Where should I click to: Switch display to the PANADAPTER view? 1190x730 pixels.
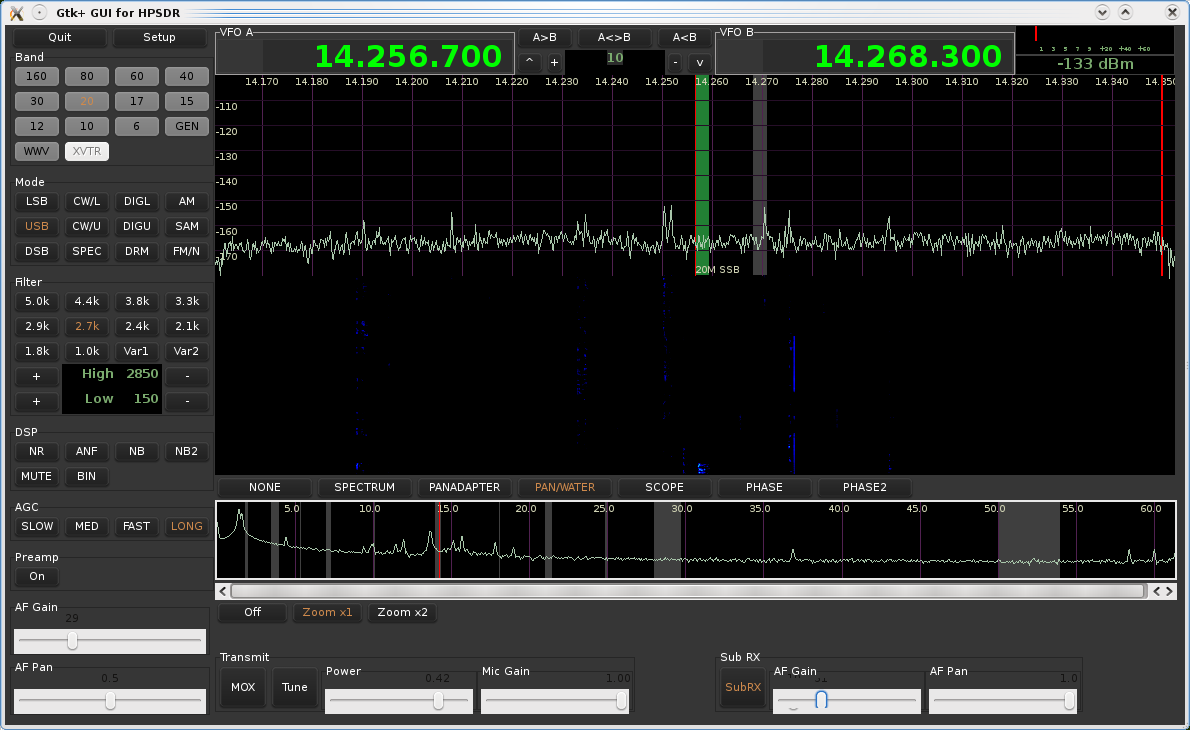[464, 488]
